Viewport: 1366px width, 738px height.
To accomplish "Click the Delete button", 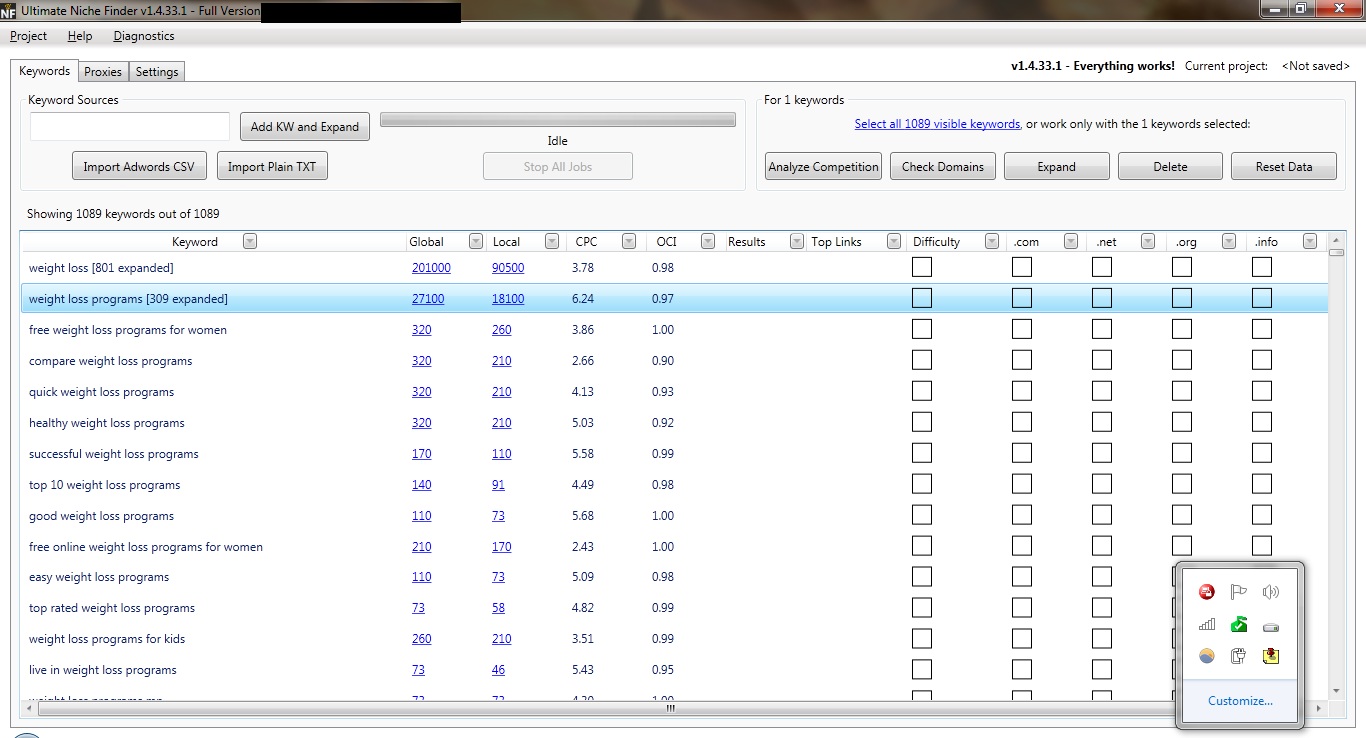I will click(1170, 167).
